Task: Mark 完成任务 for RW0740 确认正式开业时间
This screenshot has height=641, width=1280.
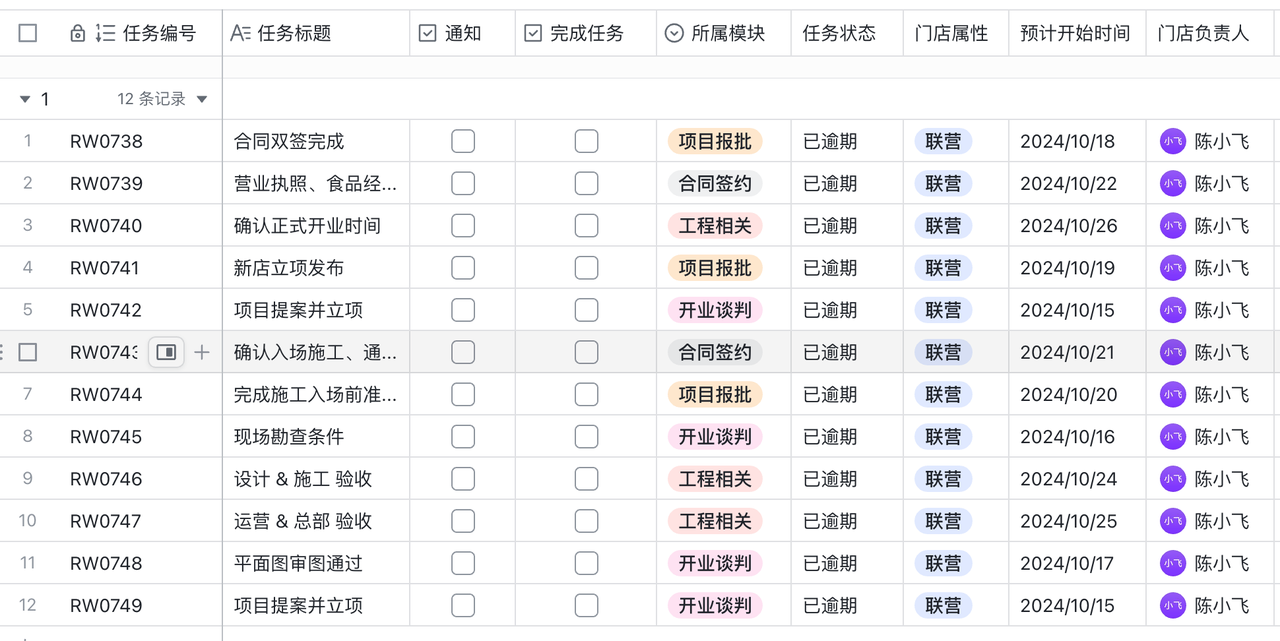Action: pyautogui.click(x=586, y=226)
